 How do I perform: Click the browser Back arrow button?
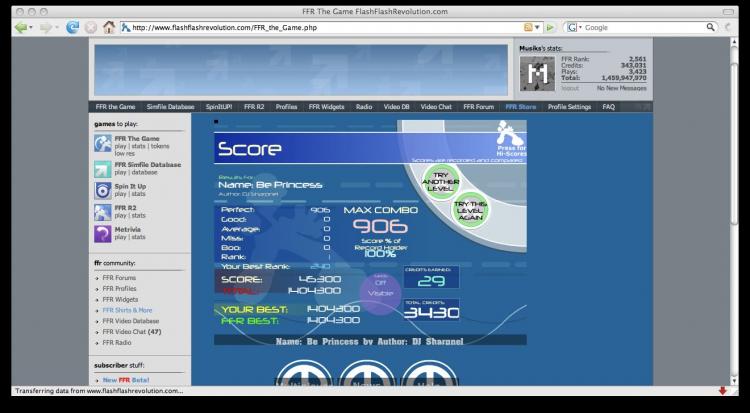click(22, 27)
